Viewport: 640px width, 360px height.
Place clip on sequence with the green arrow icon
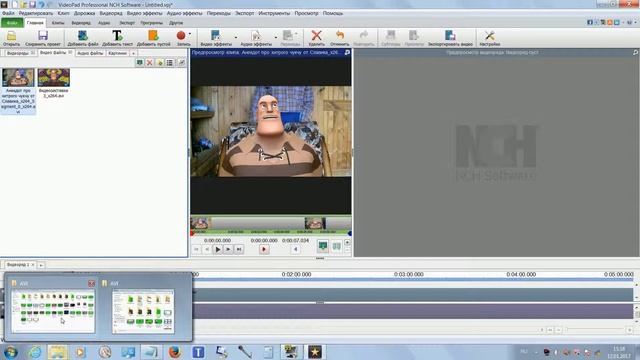click(322, 245)
